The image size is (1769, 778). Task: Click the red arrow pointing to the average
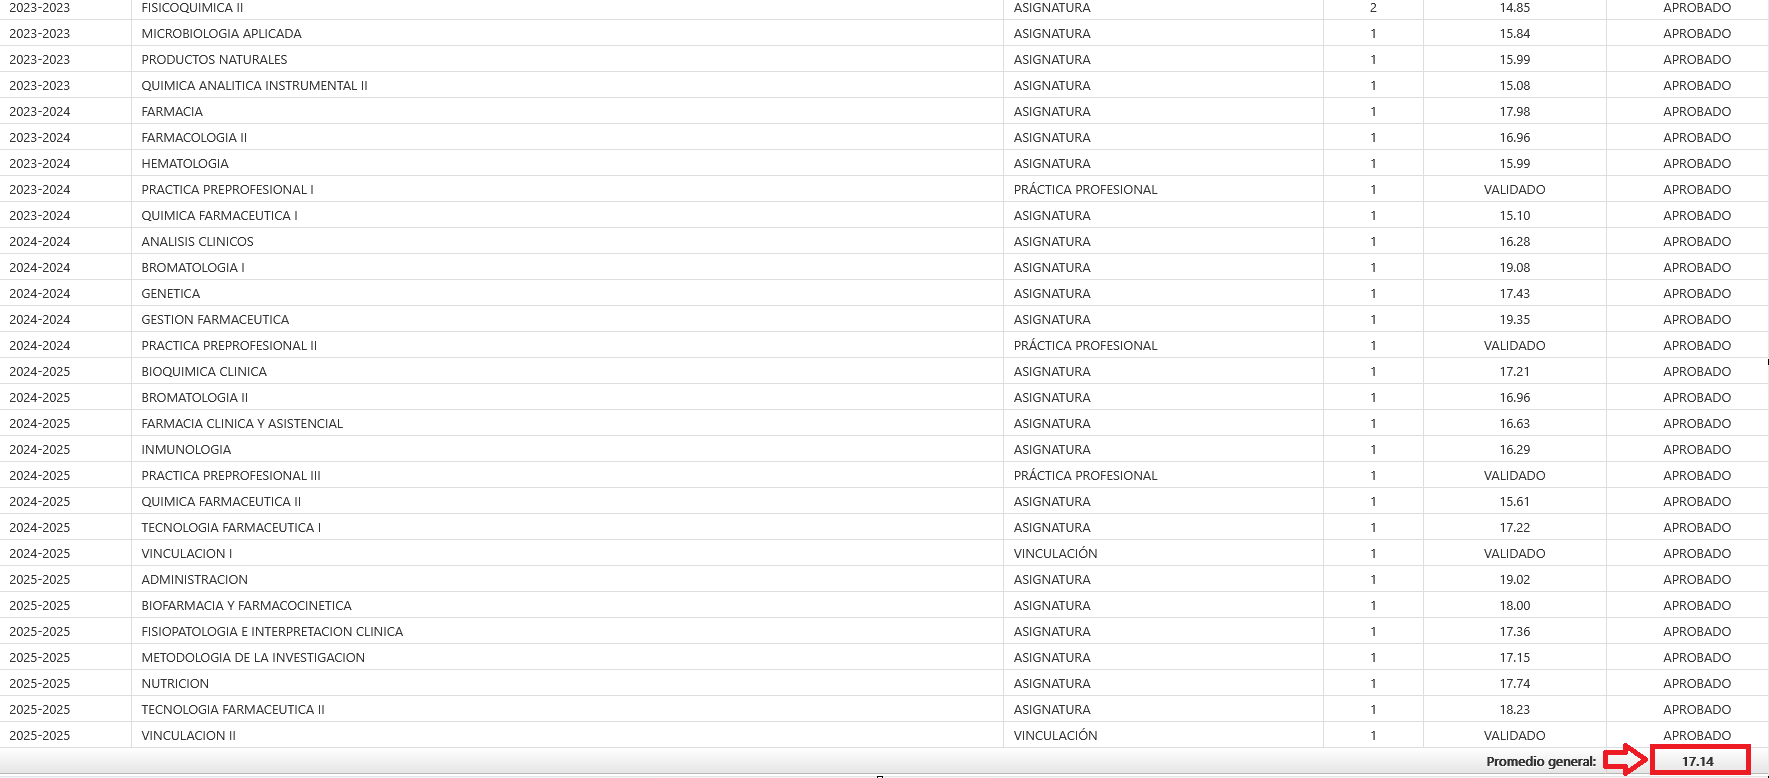click(x=1625, y=761)
